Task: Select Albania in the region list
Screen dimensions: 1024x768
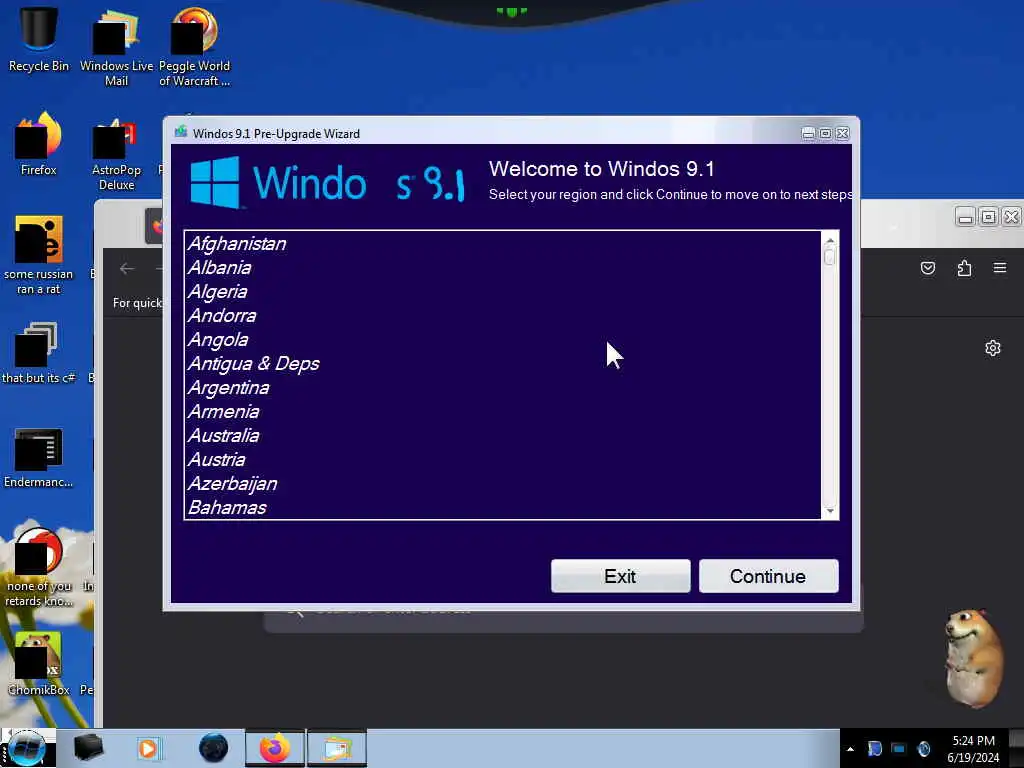Action: (502, 268)
